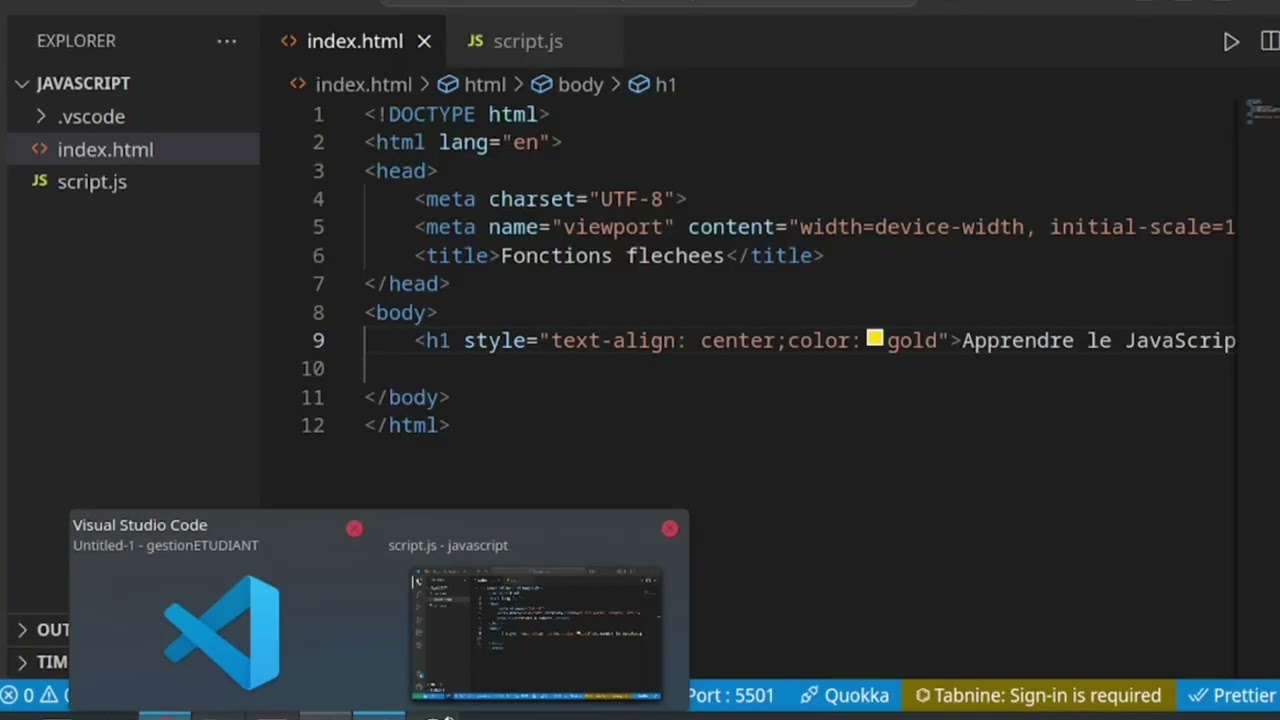1280x720 pixels.
Task: Click the charset="UTF-8" attribute text
Action: click(581, 199)
